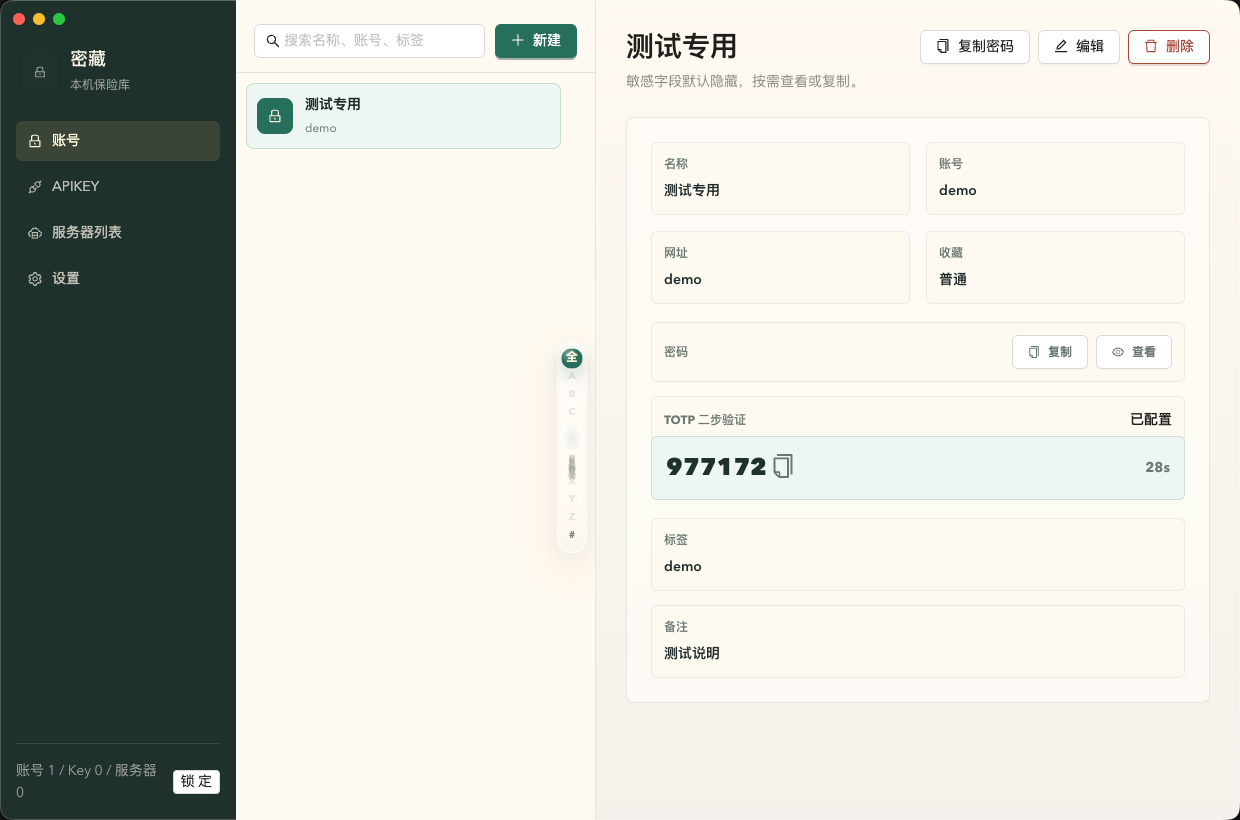Click the 测试专用 page heading
1240x820 pixels.
pyautogui.click(x=682, y=46)
